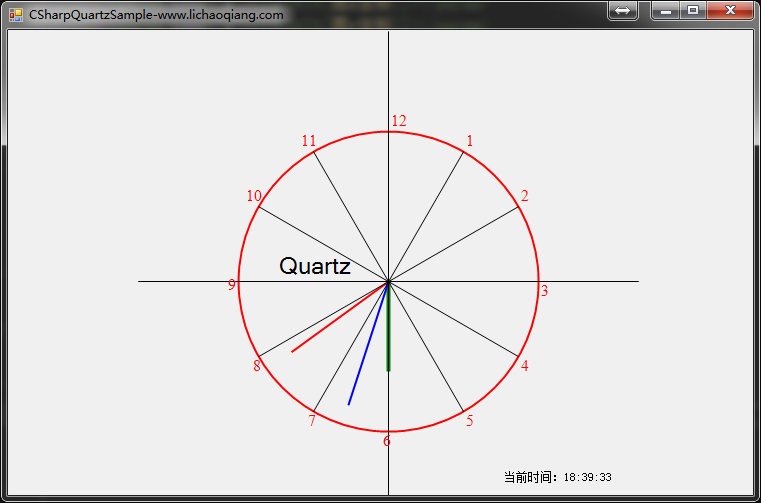Click the number 8 on the clock dial

click(257, 366)
